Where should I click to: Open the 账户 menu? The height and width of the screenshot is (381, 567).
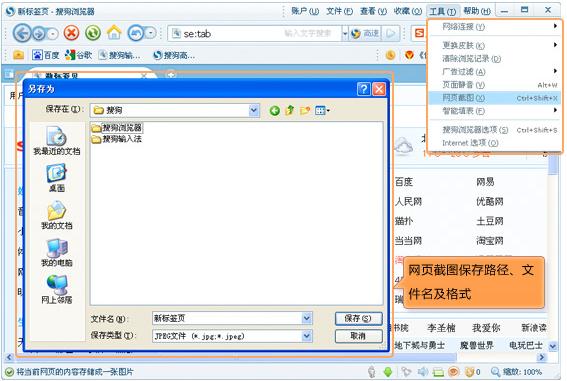(x=305, y=11)
